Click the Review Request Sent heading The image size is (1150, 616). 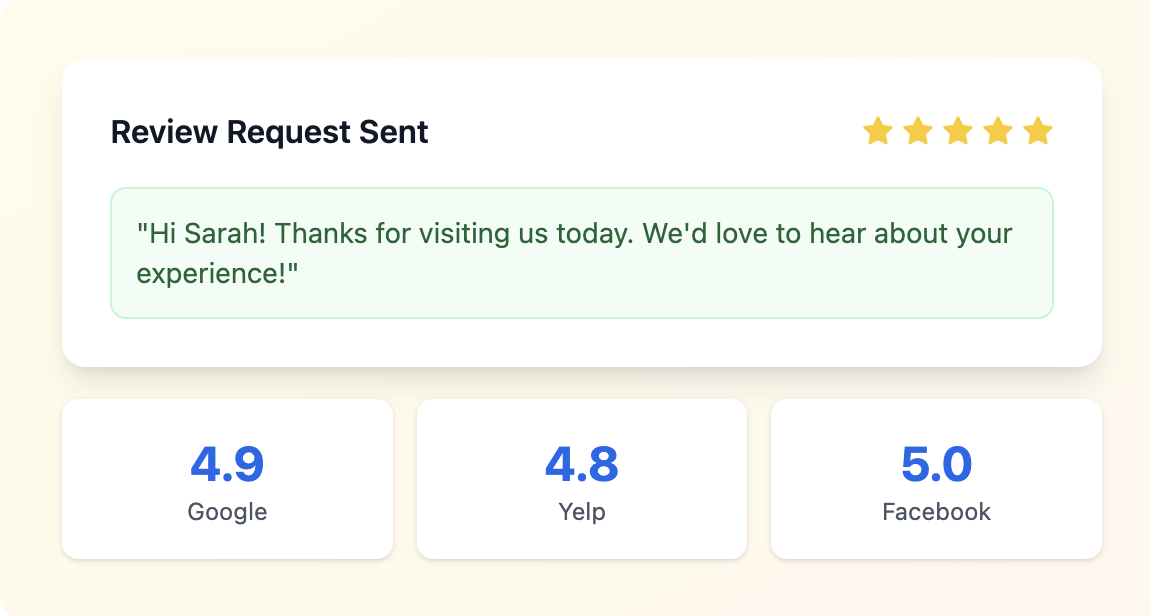[x=269, y=133]
